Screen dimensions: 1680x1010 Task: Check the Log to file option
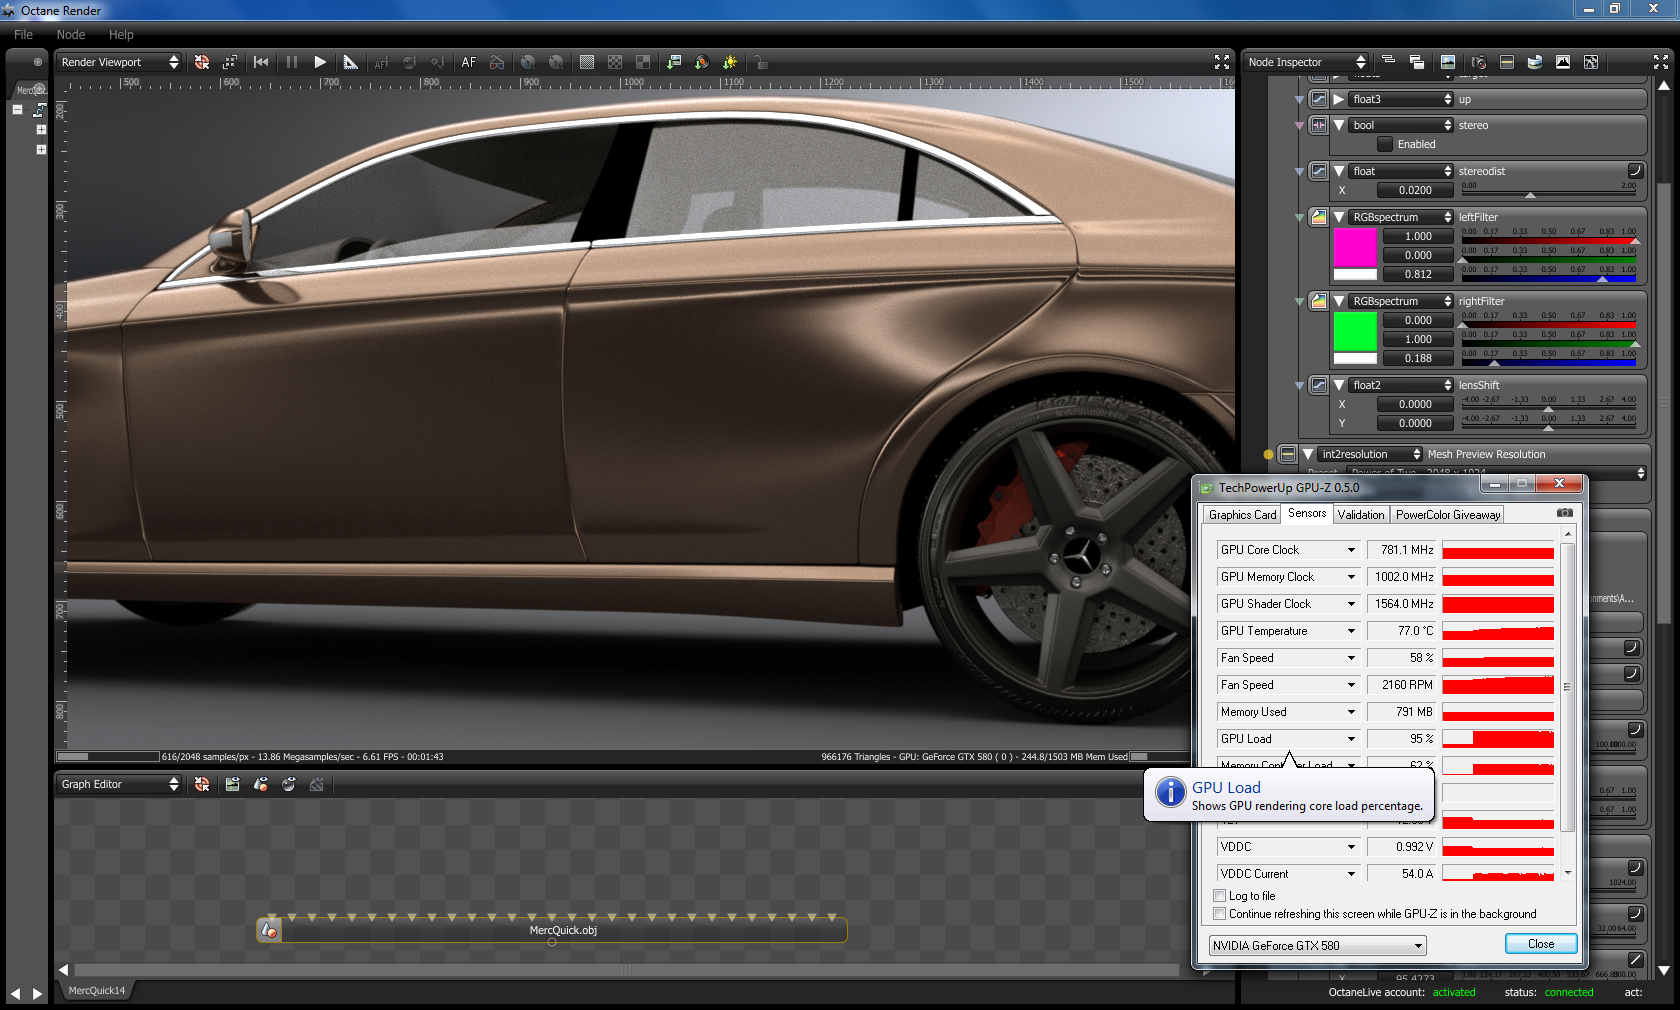[1220, 896]
